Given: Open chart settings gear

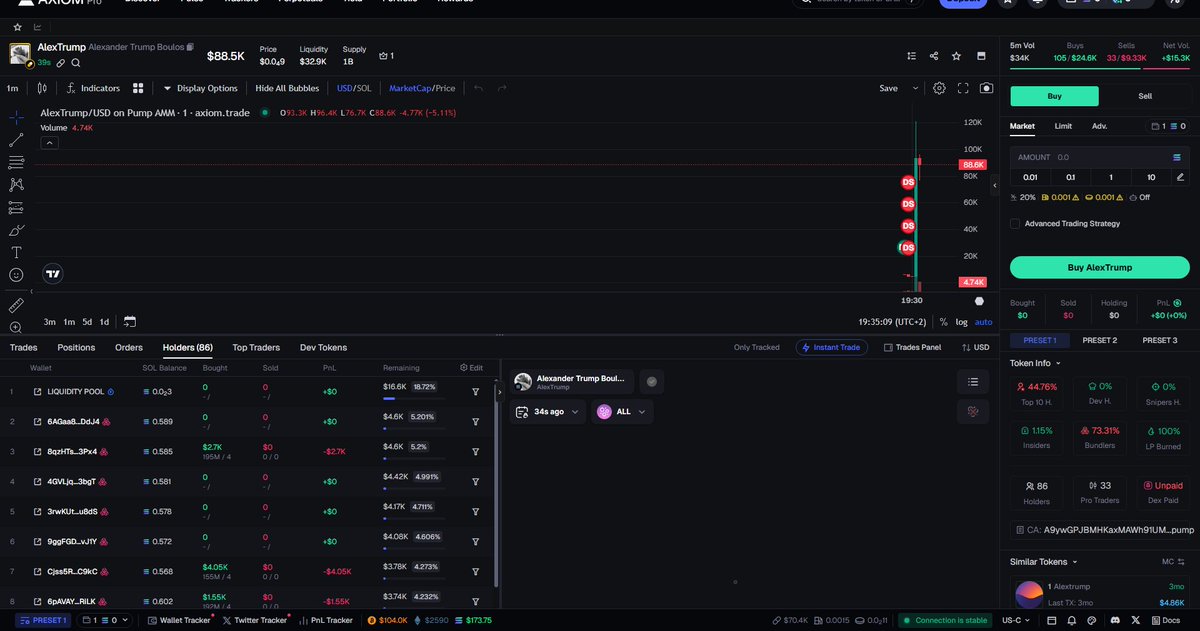Looking at the screenshot, I should [x=939, y=88].
